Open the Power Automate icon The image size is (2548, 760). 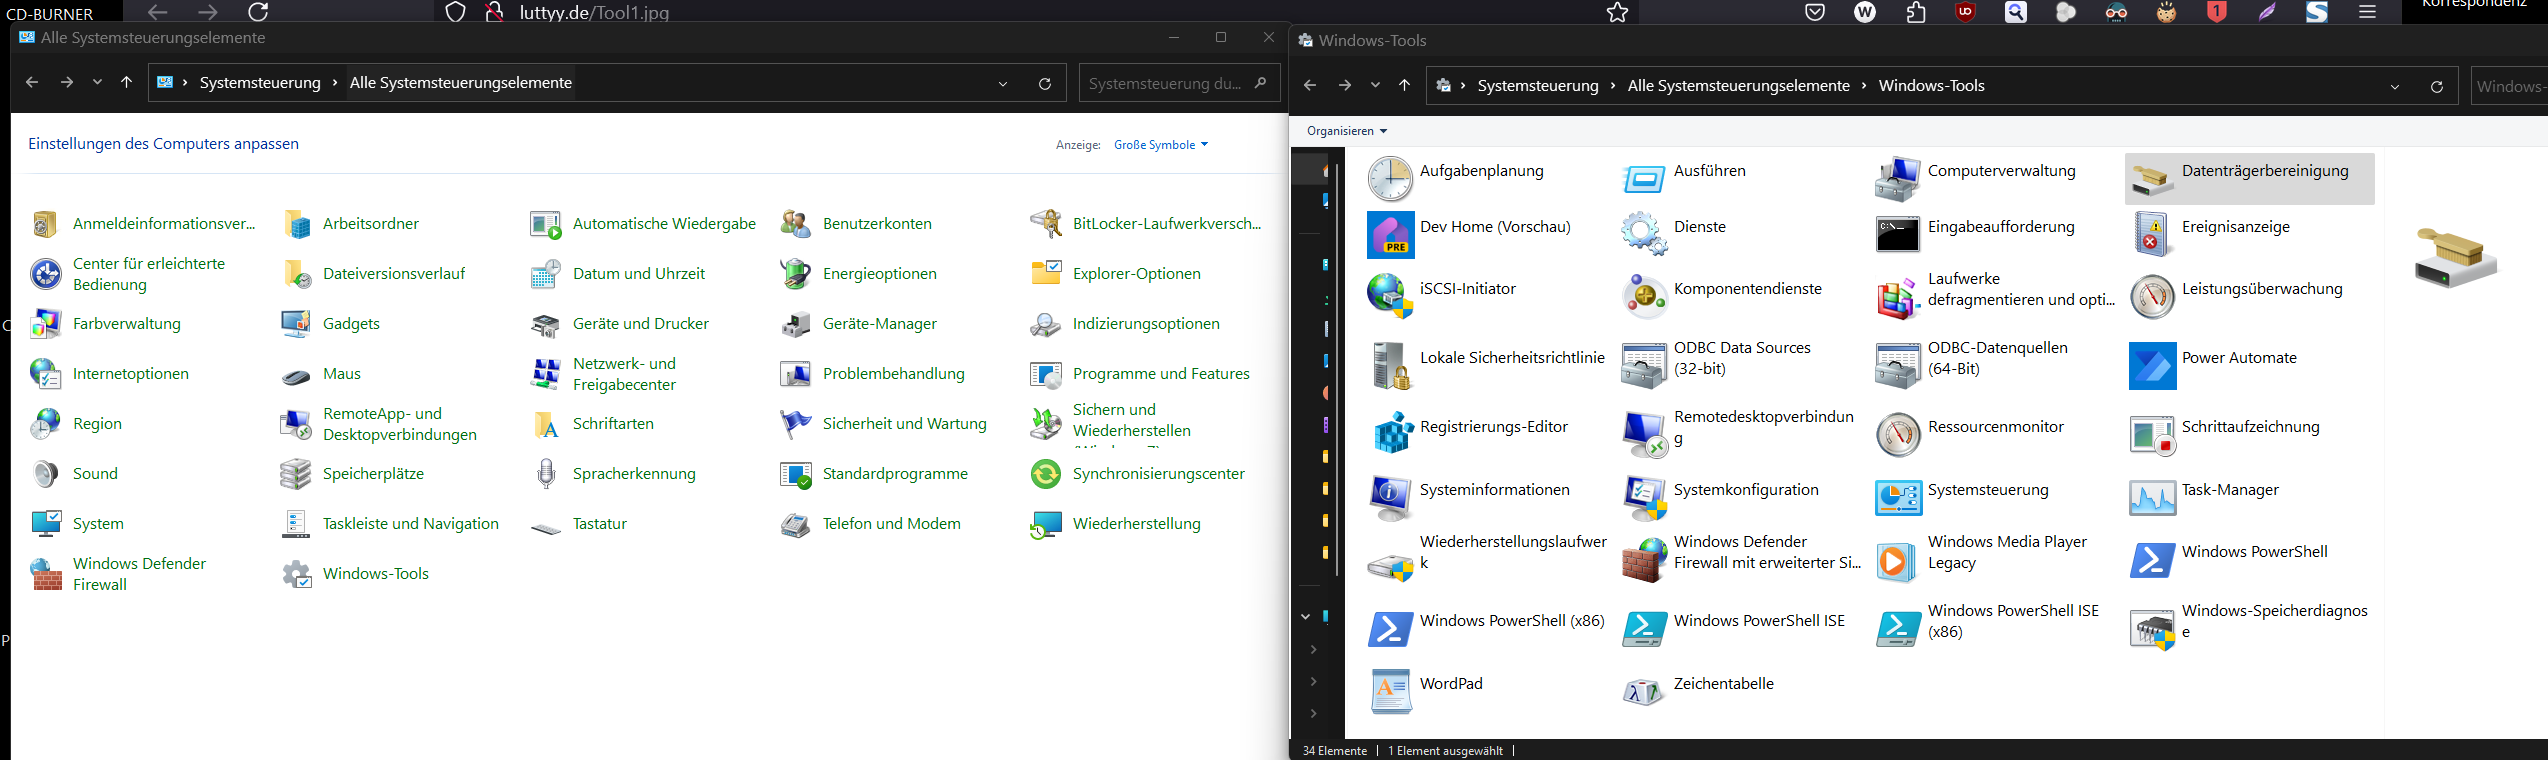click(x=2152, y=366)
